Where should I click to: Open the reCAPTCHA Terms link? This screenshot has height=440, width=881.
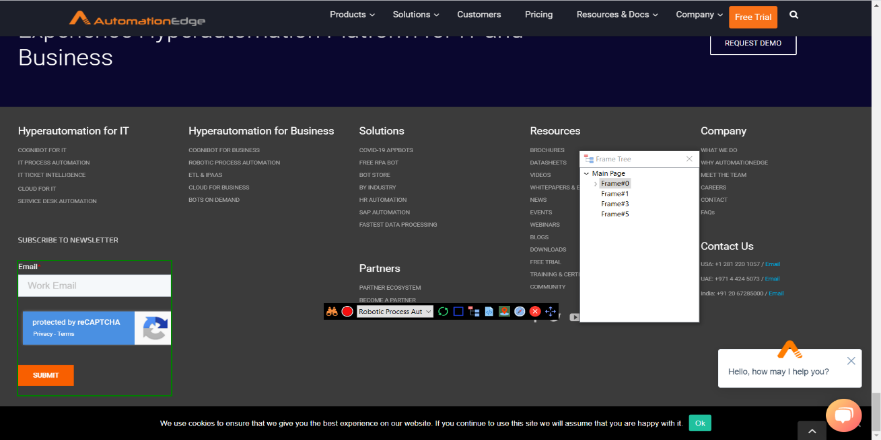(66, 334)
